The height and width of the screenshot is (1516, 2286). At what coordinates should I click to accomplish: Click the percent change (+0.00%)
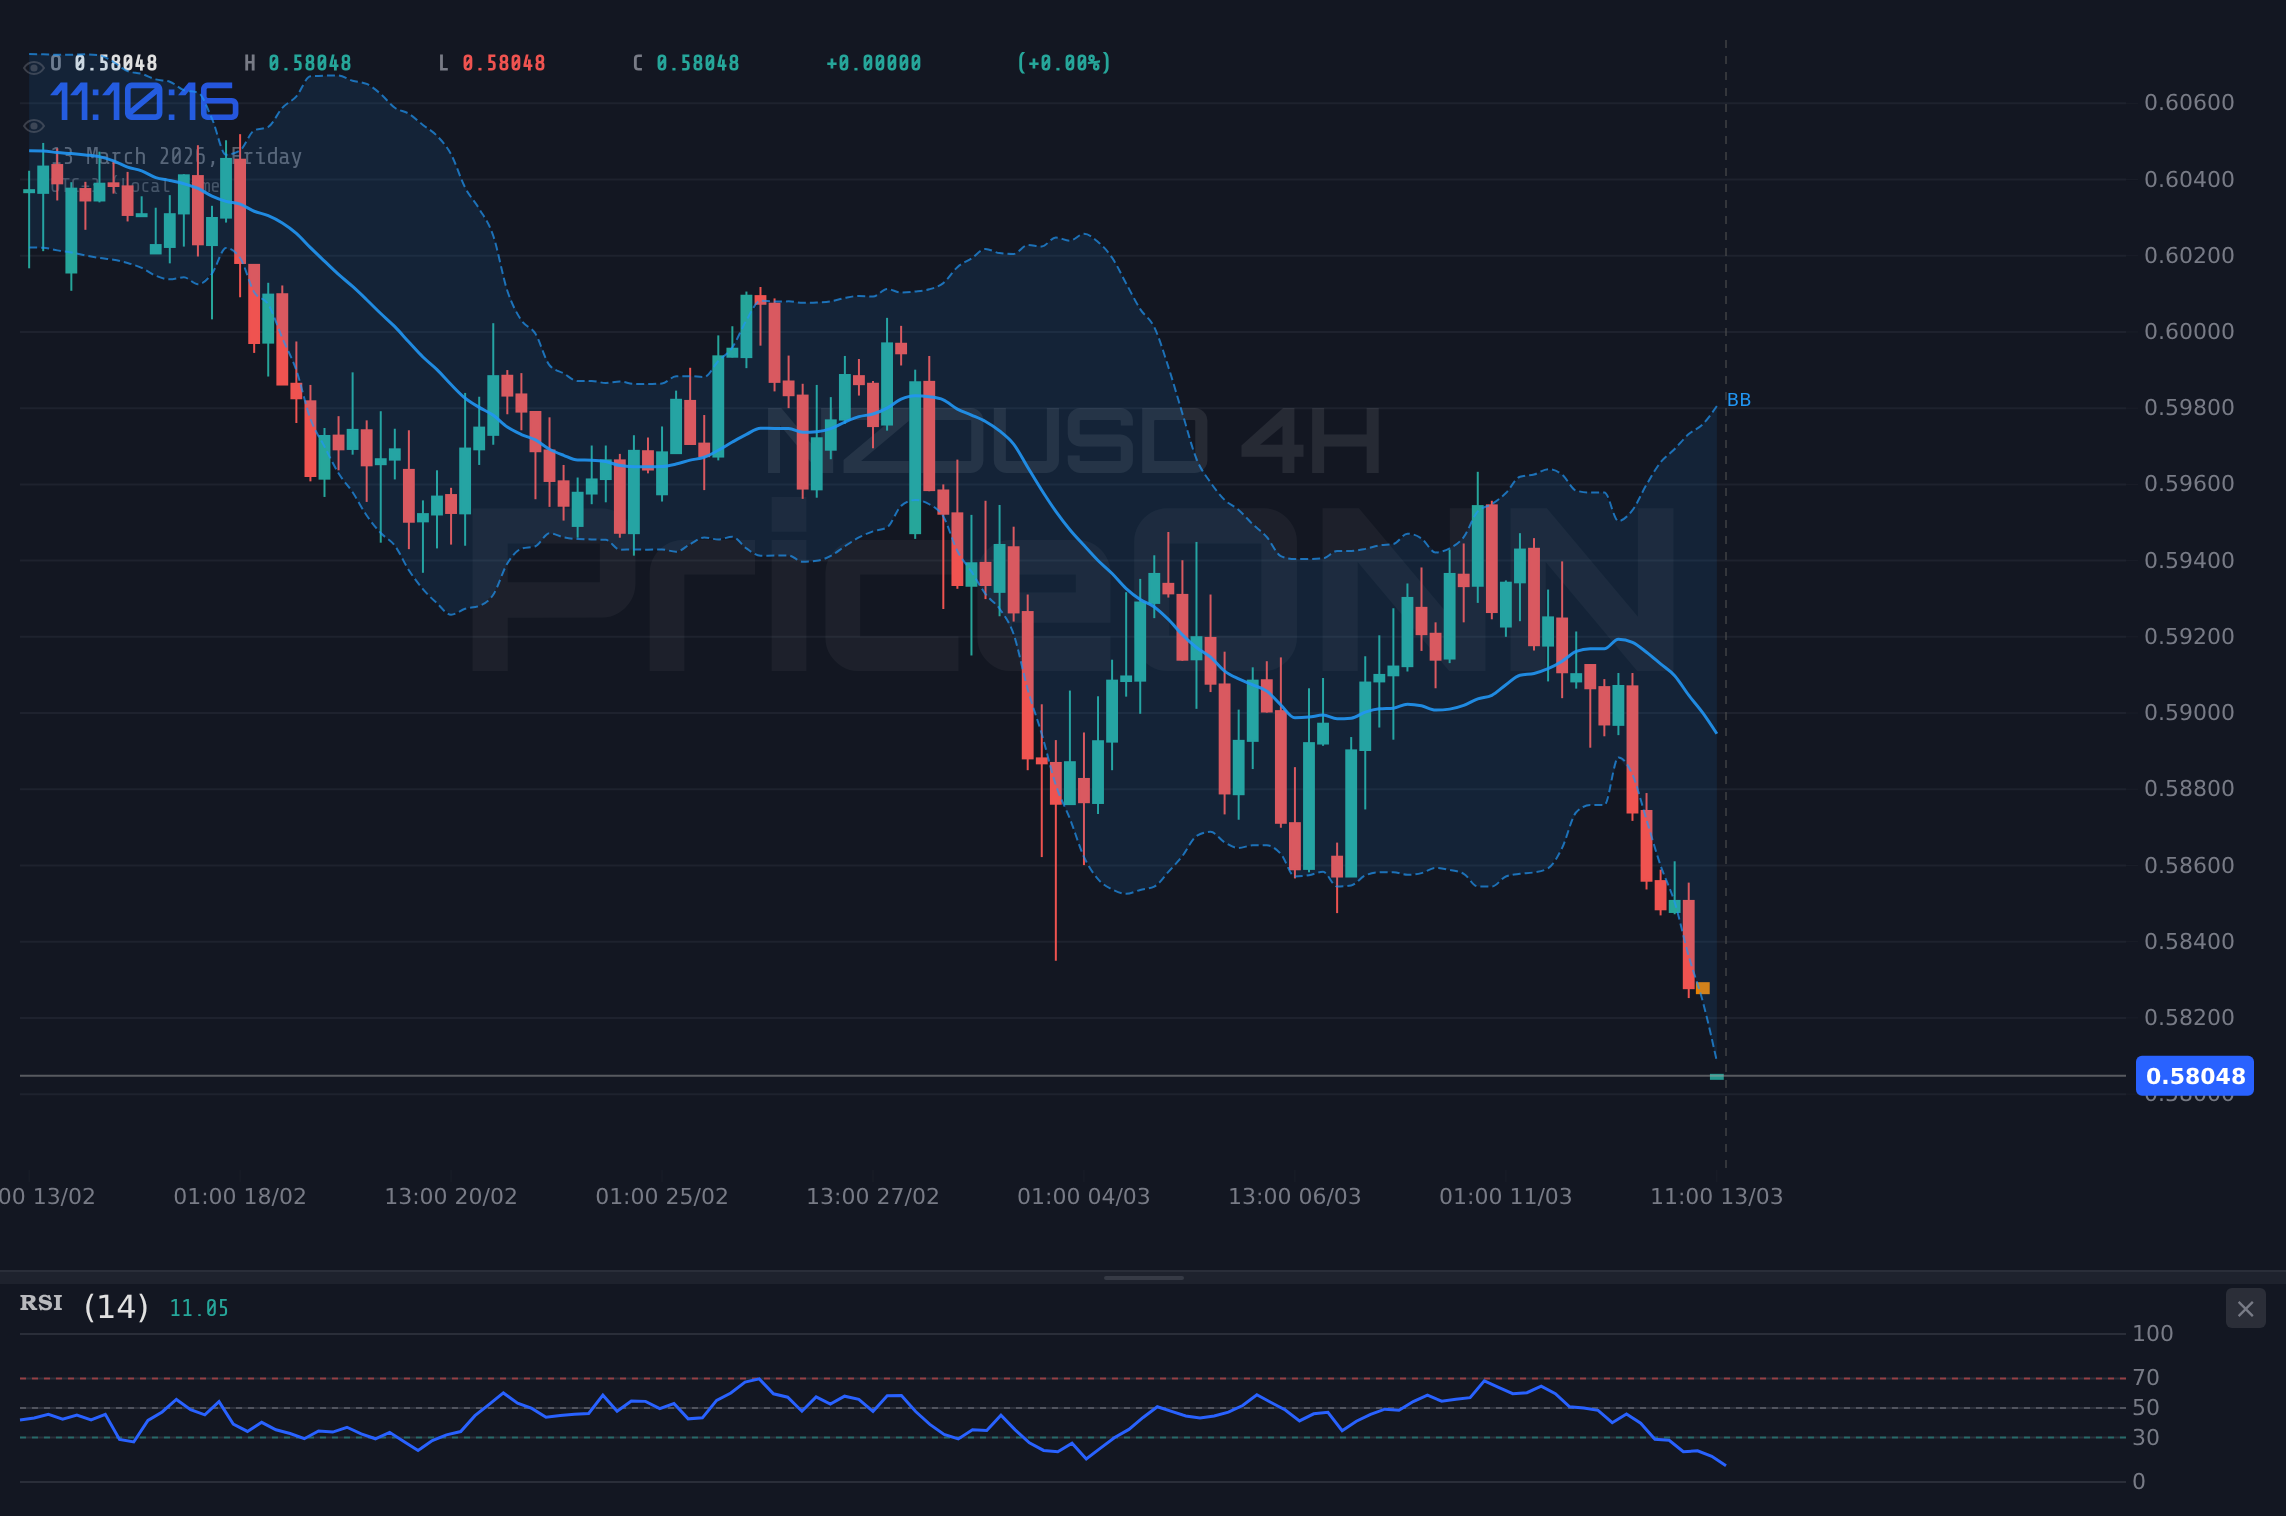1064,63
